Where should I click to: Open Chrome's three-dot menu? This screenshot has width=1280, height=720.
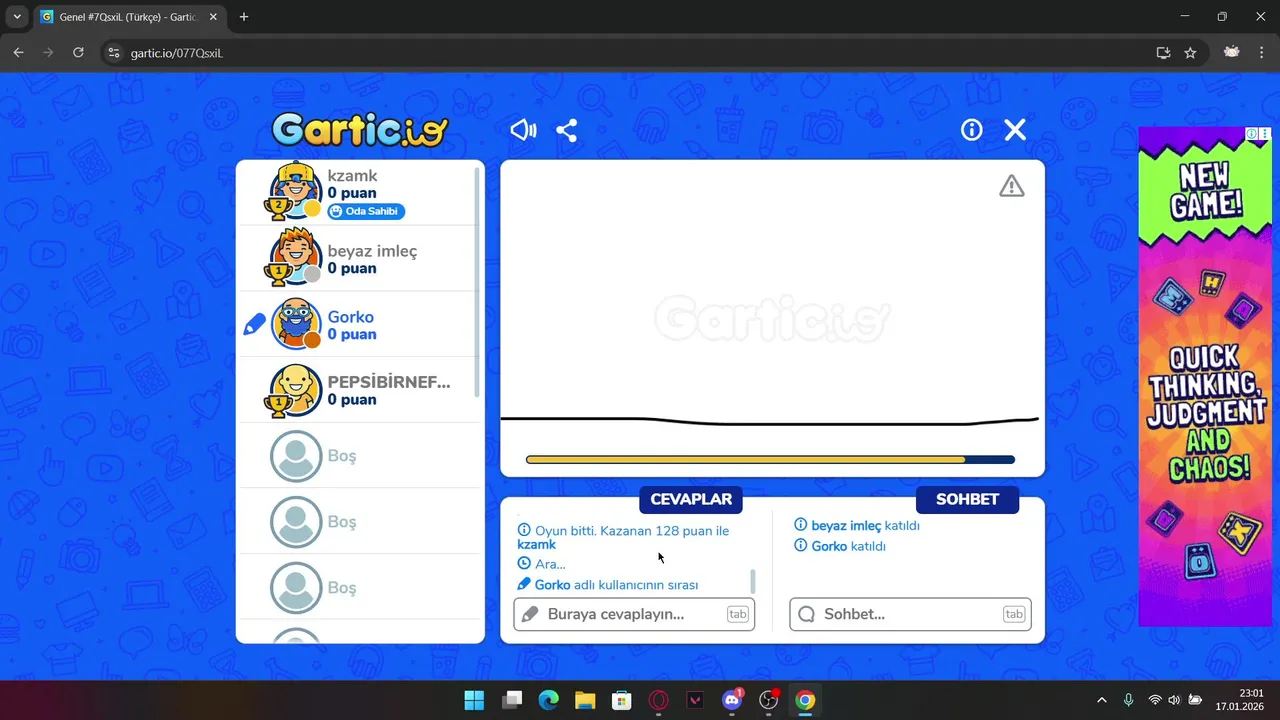click(1262, 53)
